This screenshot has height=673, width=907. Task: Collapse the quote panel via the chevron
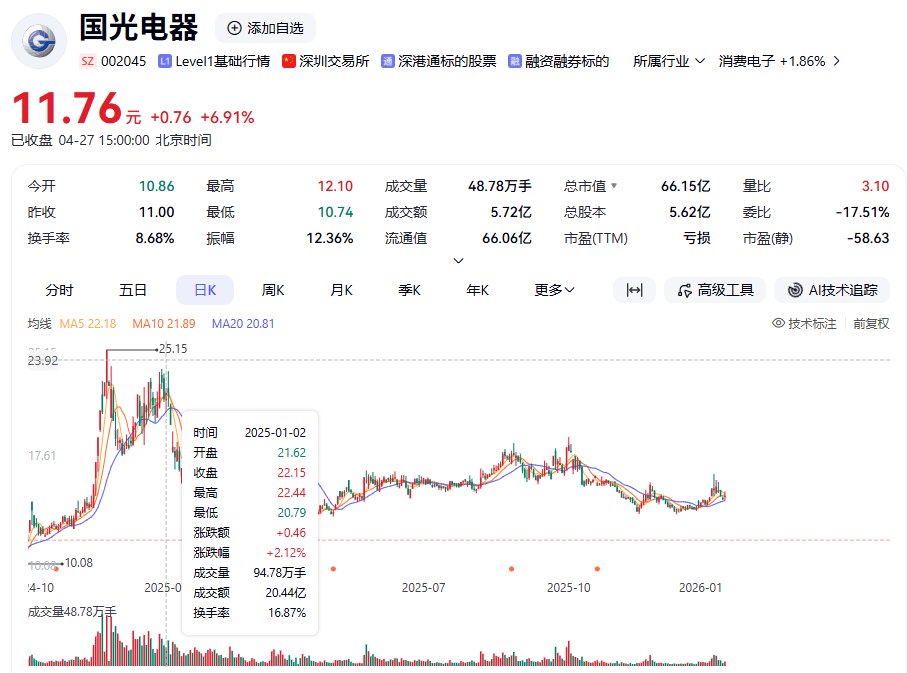click(x=458, y=260)
